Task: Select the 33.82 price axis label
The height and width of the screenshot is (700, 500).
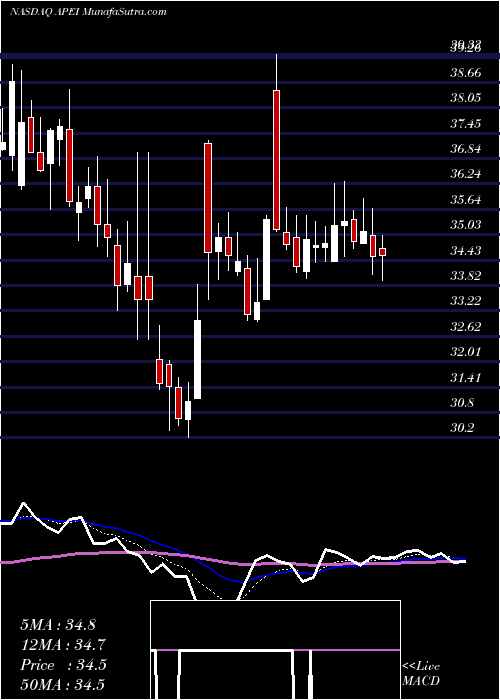Action: coord(466,276)
